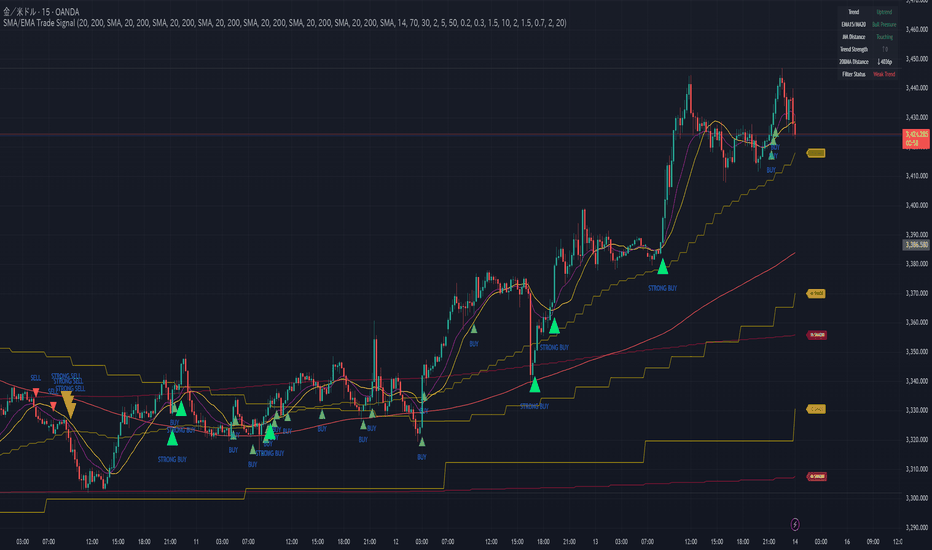Click date label 12 on time axis
932x550 pixels.
click(x=396, y=542)
